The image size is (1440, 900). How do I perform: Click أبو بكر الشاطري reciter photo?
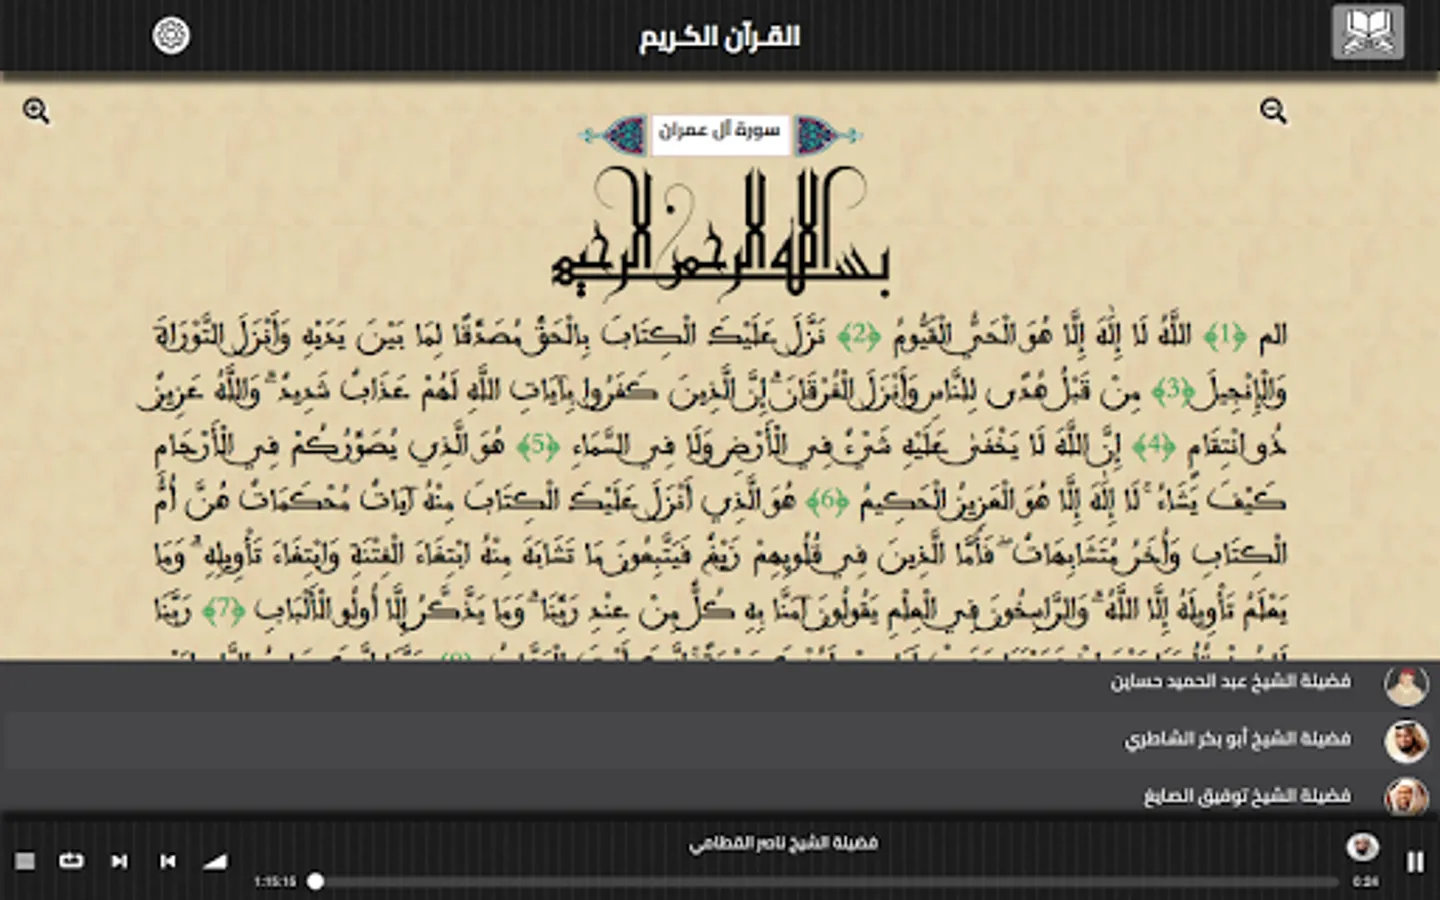[x=1405, y=741]
